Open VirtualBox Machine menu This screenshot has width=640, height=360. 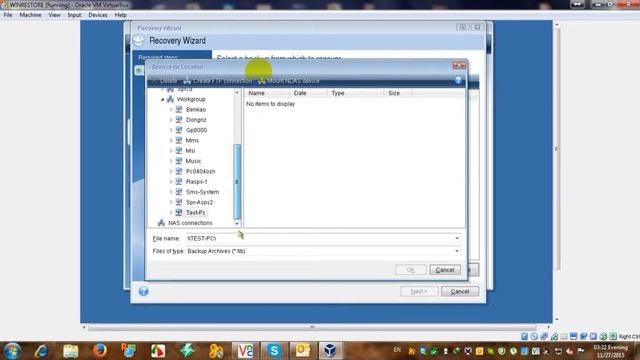point(31,15)
